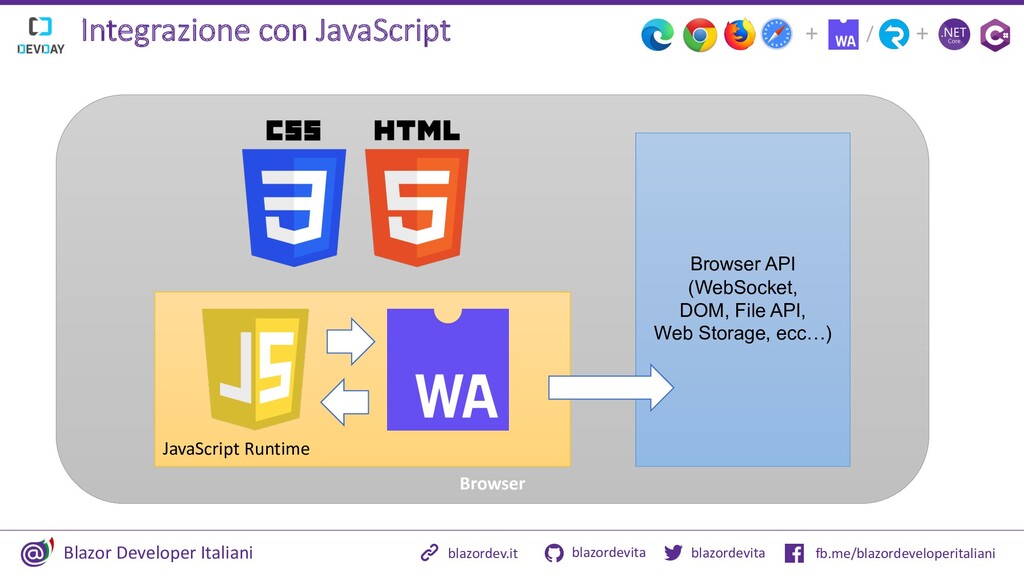The height and width of the screenshot is (576, 1024).
Task: Click the .NET Core round icon
Action: tap(954, 34)
